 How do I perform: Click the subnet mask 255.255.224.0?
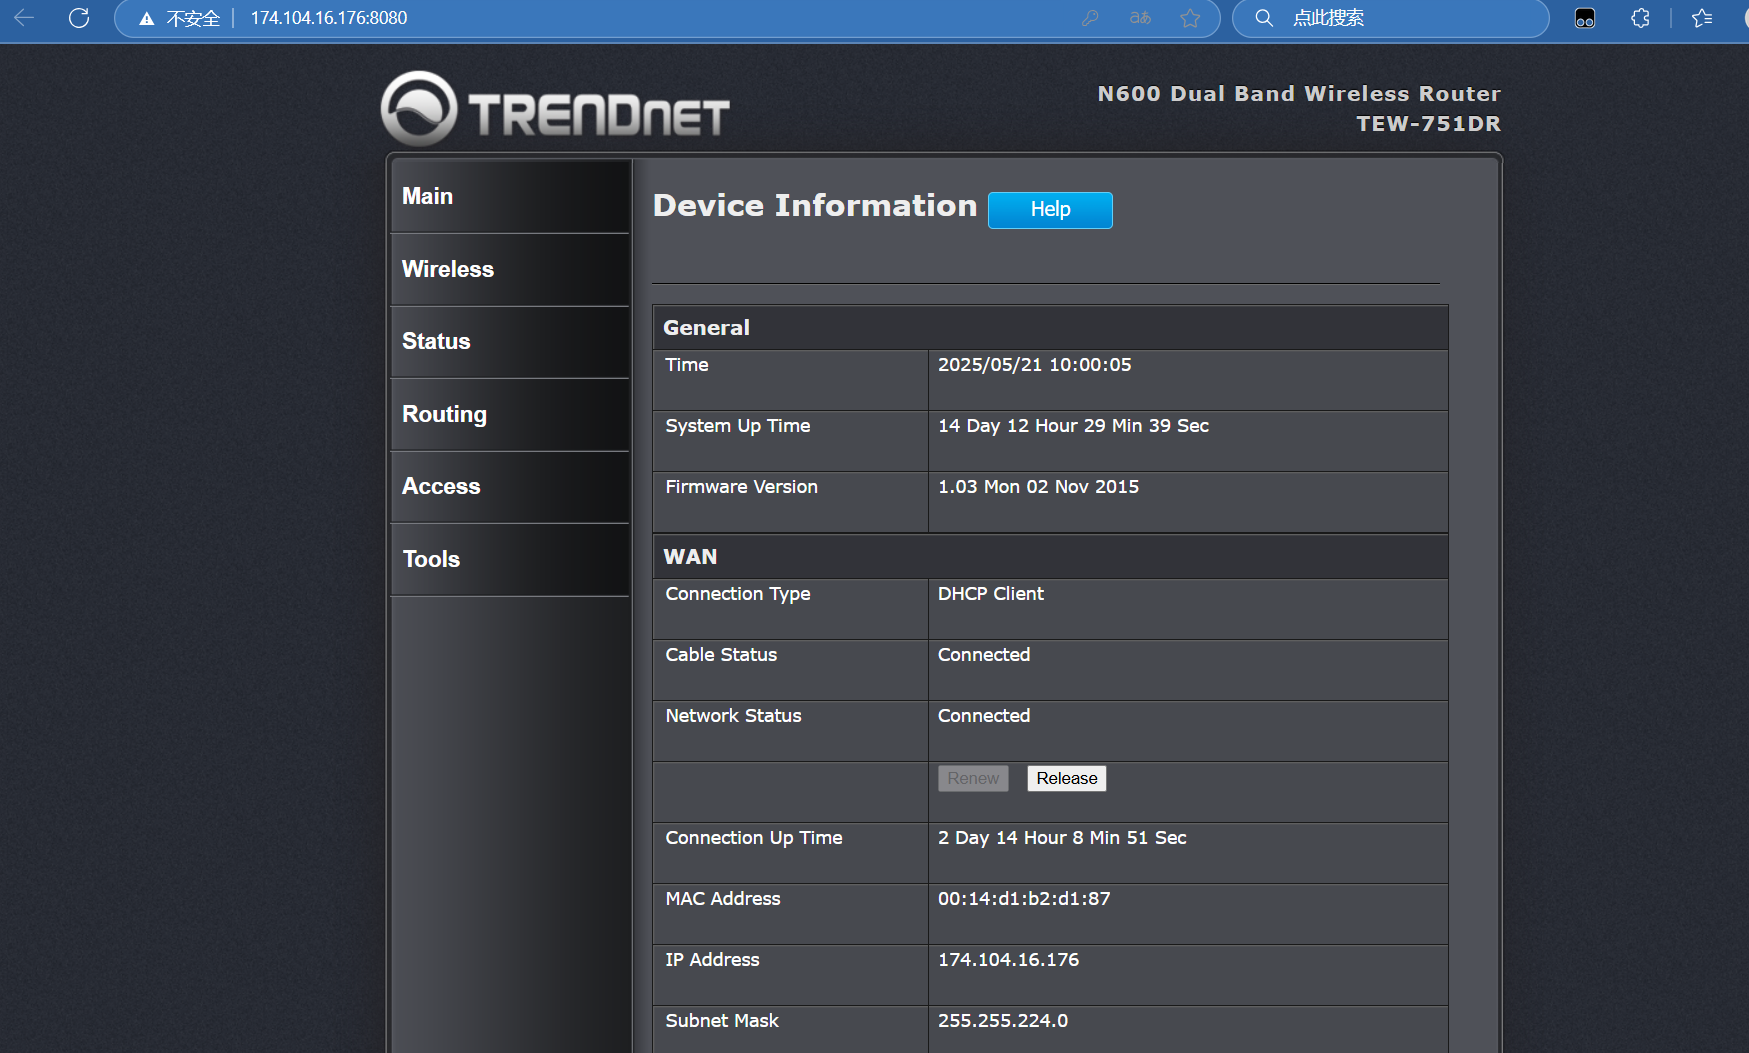(1003, 1021)
